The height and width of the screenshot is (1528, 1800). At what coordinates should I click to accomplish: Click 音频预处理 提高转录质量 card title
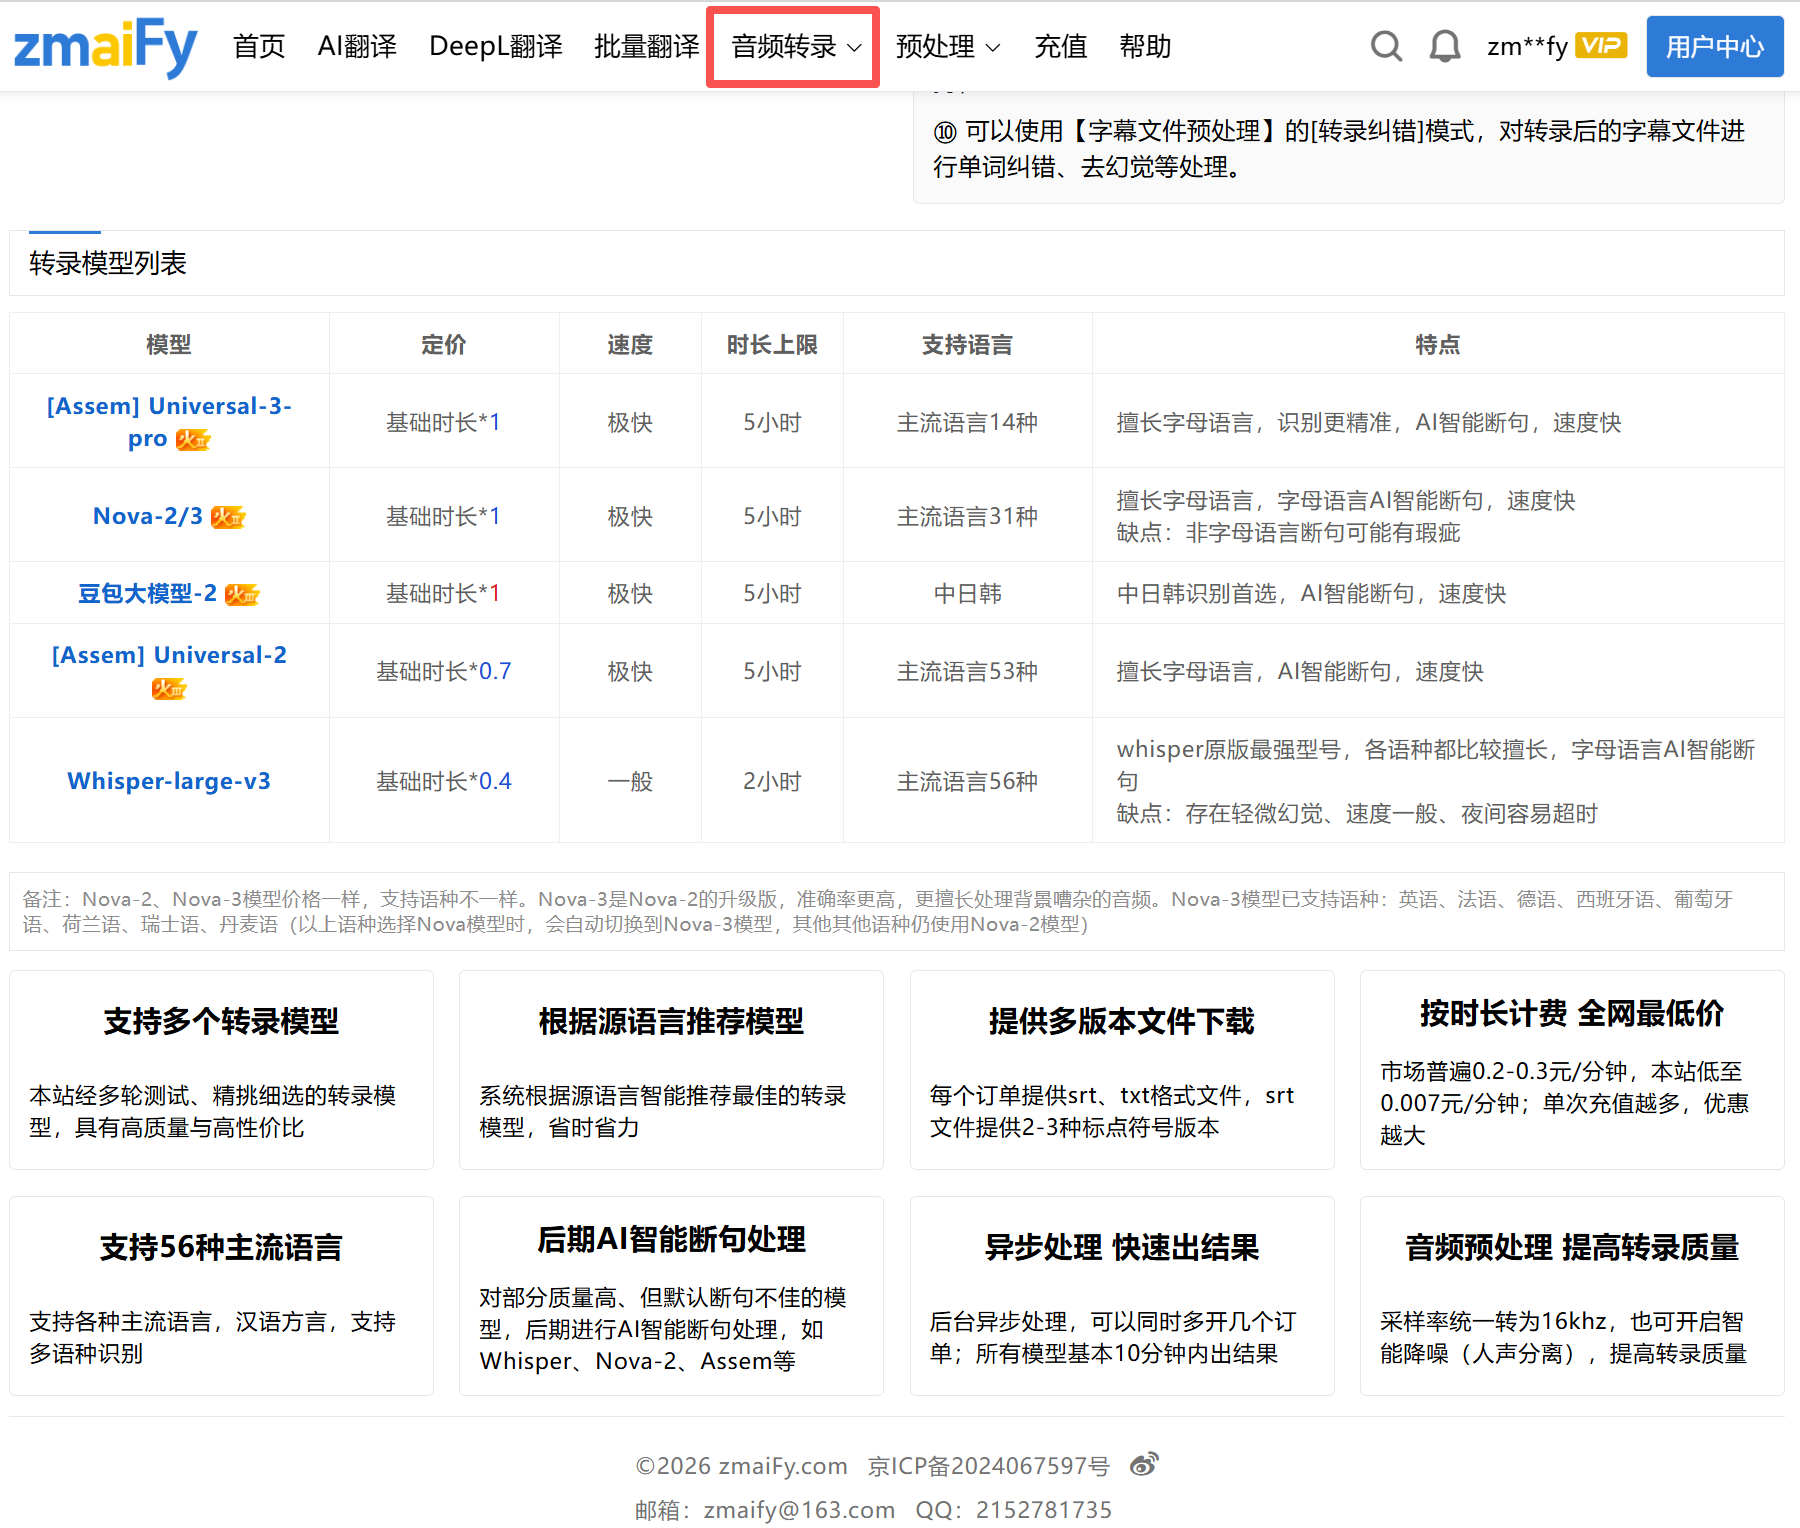[x=1572, y=1247]
